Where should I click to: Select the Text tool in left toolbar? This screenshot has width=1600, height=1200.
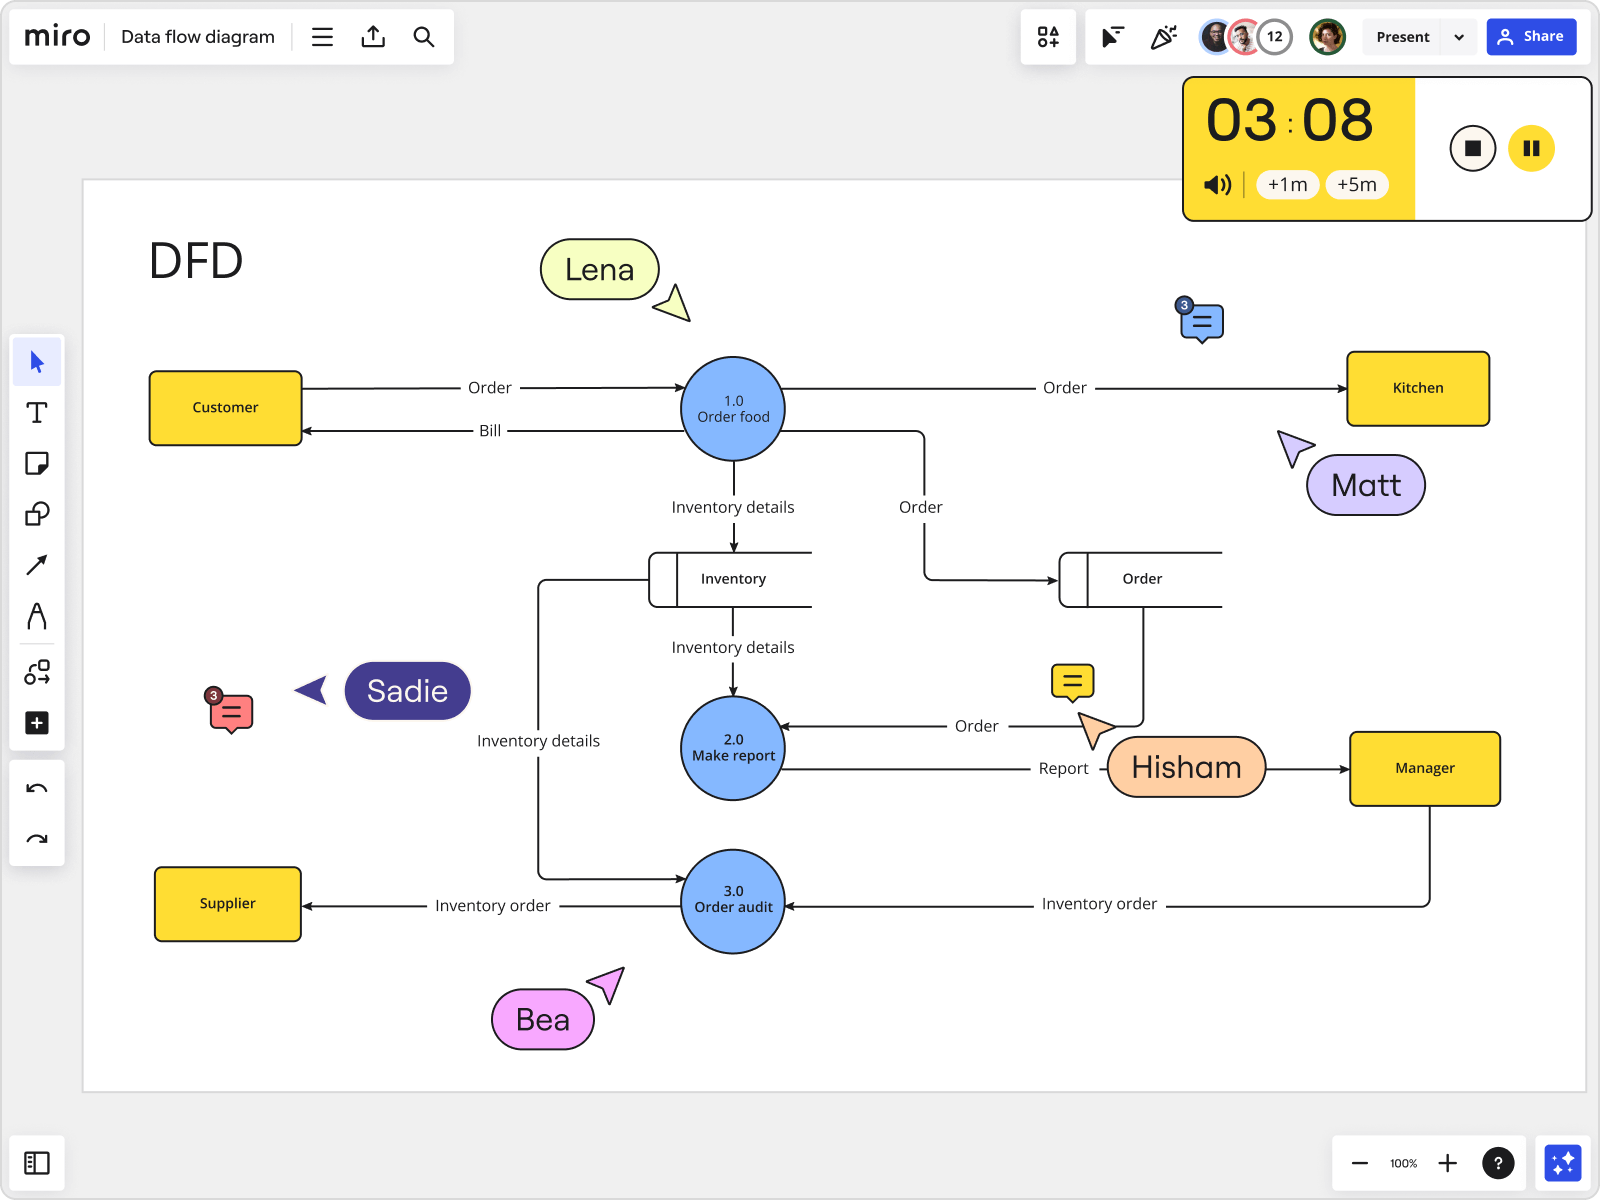coord(37,413)
